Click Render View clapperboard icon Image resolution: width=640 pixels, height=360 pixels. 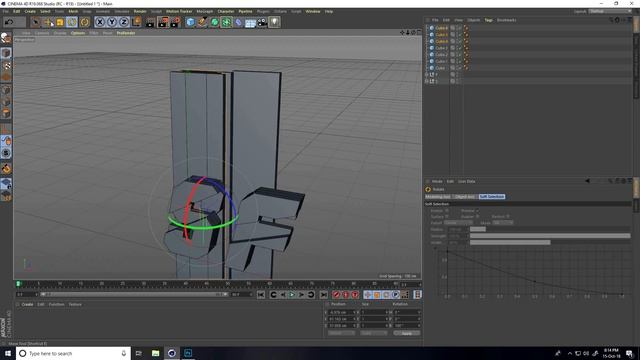pos(150,22)
